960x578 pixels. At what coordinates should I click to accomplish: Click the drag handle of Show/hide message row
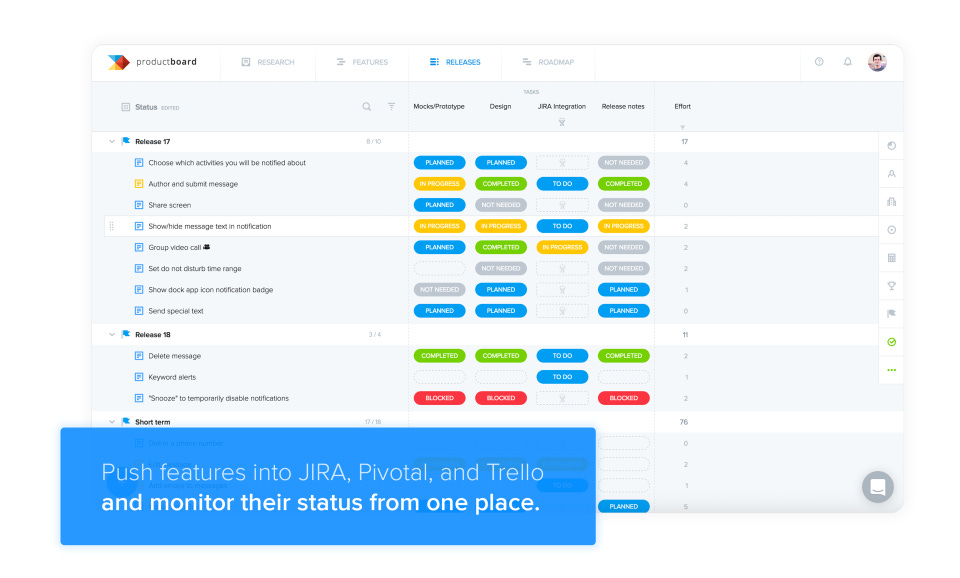click(x=111, y=227)
